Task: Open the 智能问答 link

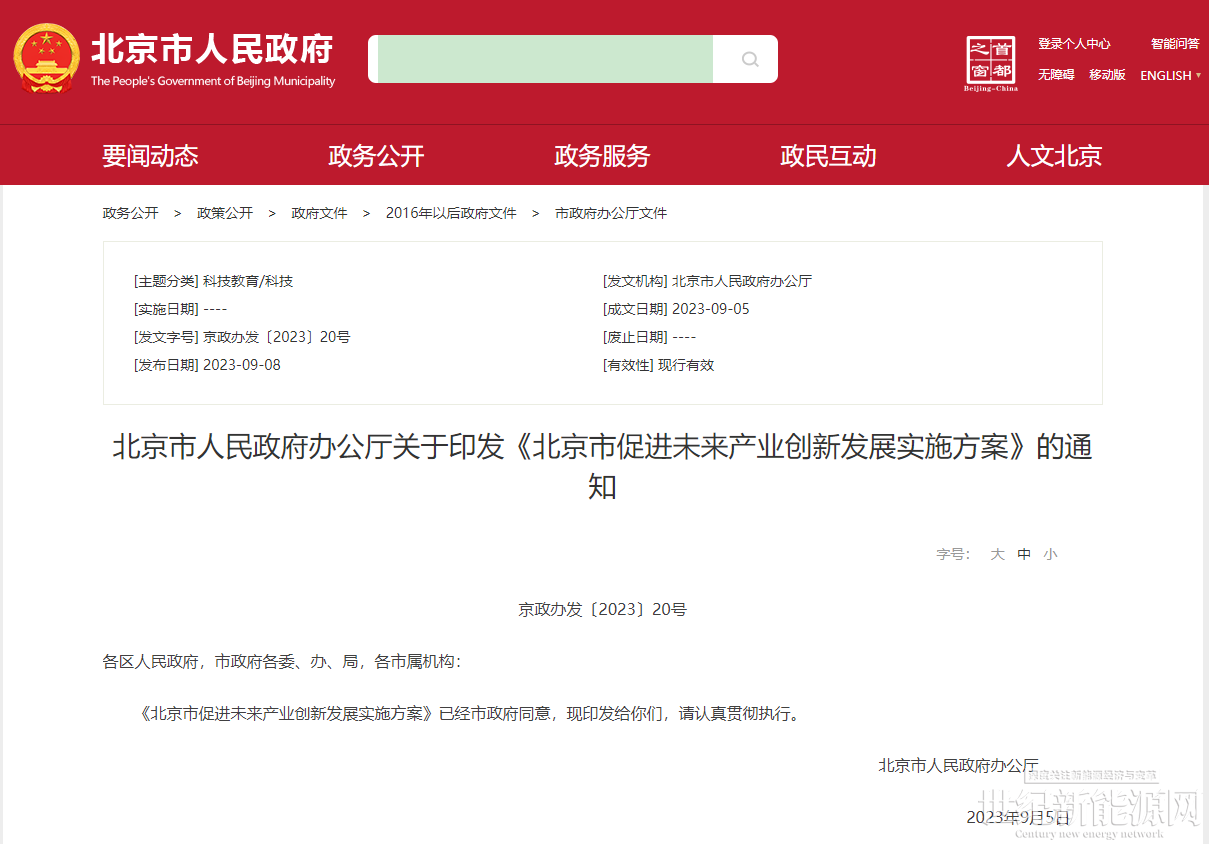Action: [x=1174, y=44]
